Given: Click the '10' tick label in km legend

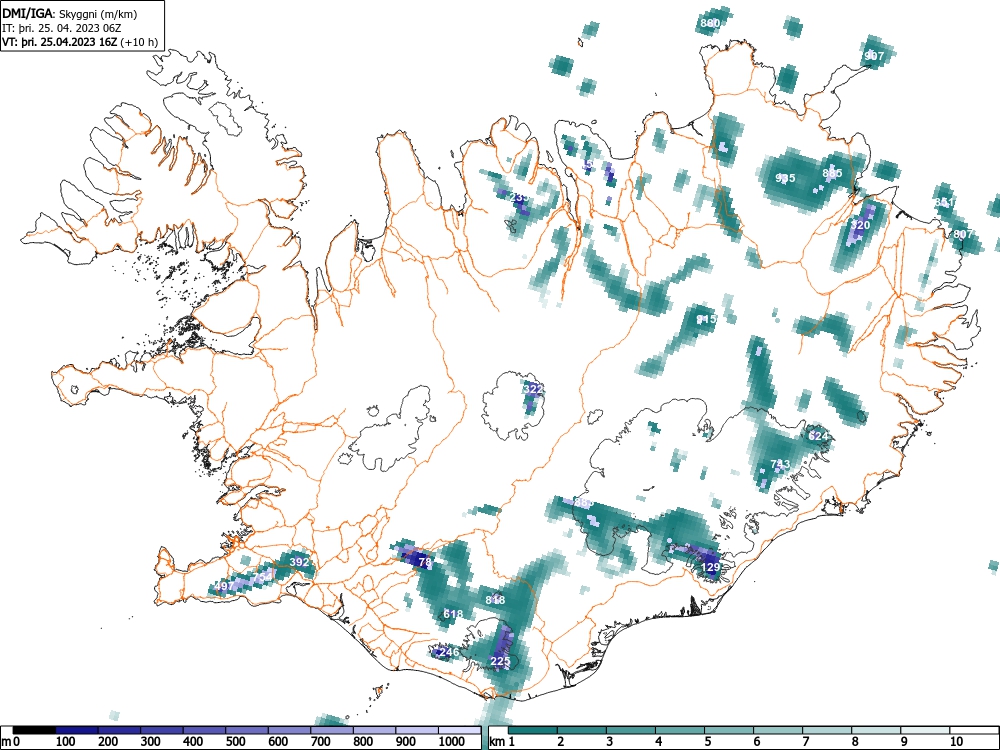Looking at the screenshot, I should click(x=956, y=742).
